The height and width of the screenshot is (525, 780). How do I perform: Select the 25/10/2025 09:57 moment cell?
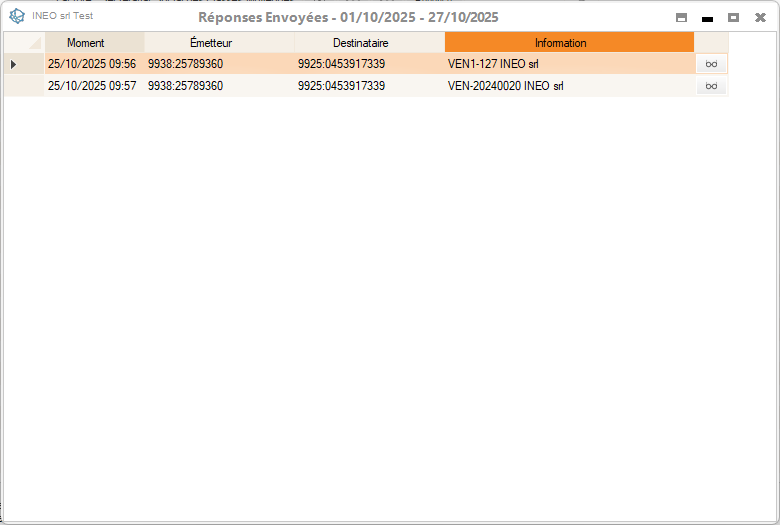[92, 86]
